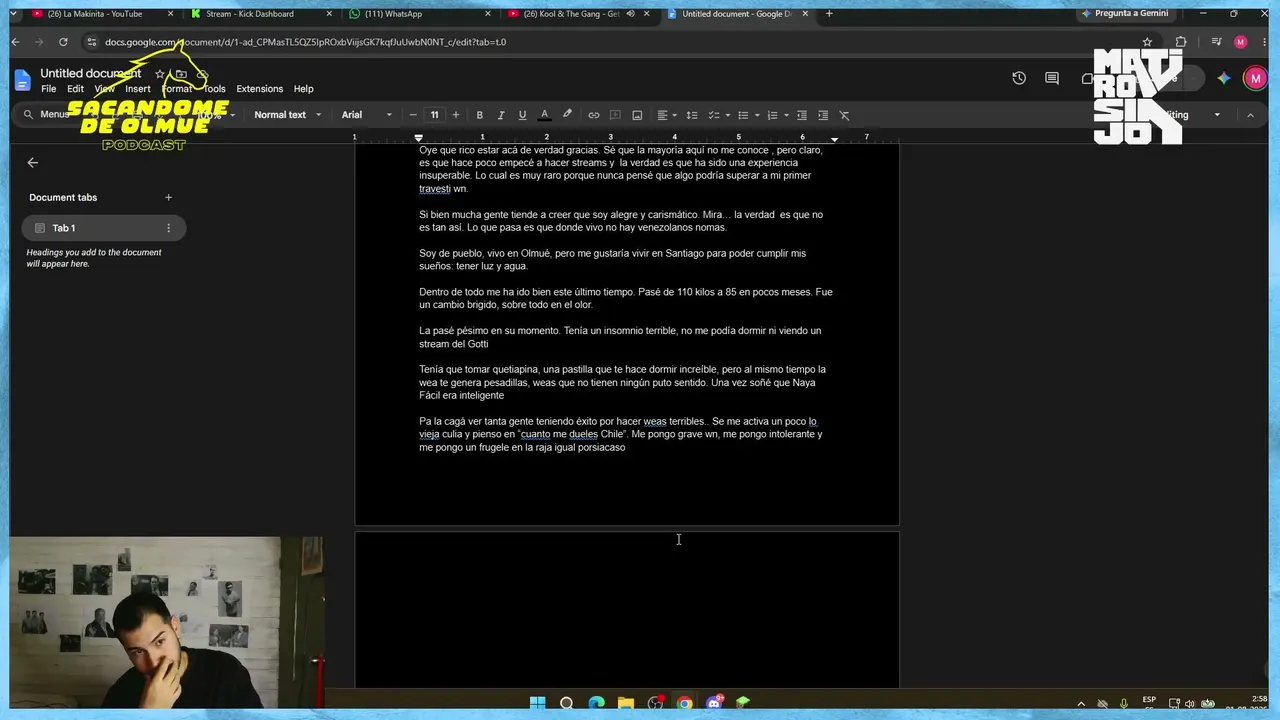Screen dimensions: 1280x720
Task: Open the Google Docs home icon
Action: tap(22, 81)
